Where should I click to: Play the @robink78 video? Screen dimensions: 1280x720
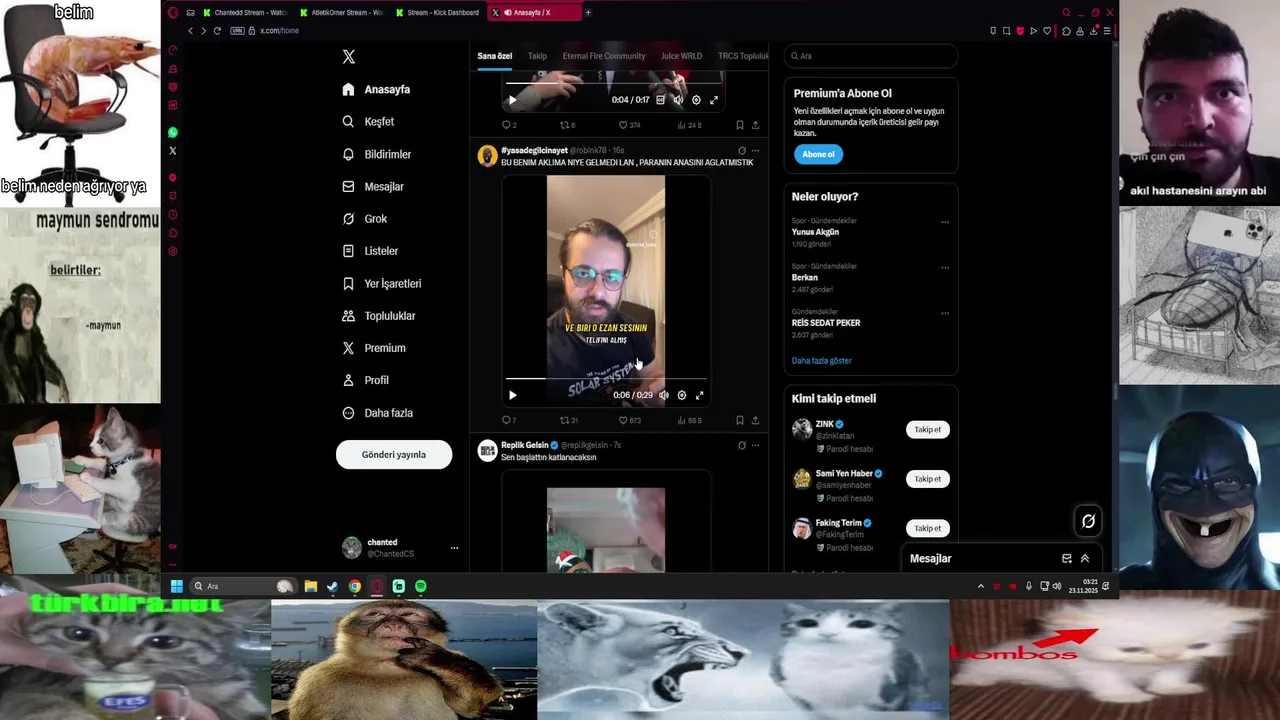point(513,395)
